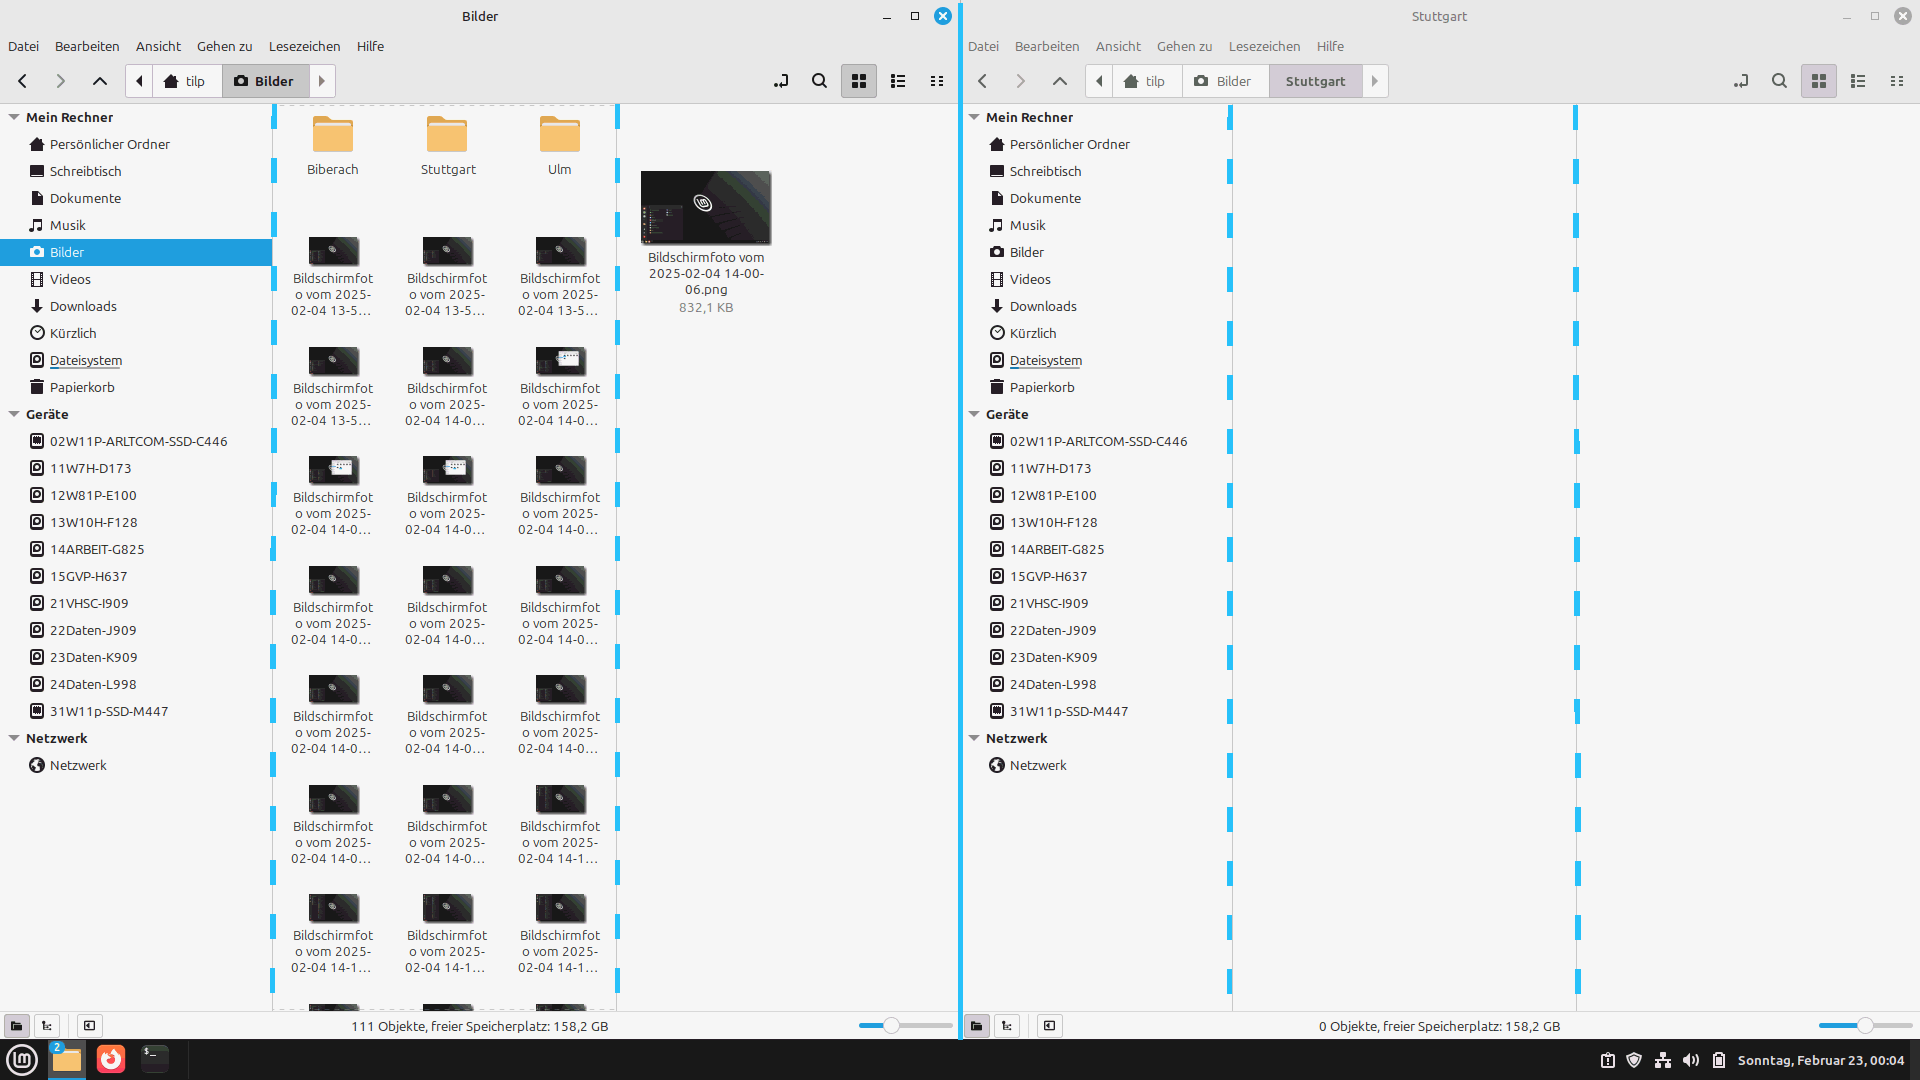Screen dimensions: 1920x1080
Task: Collapse Geräte section in left sidebar
Action: point(14,414)
